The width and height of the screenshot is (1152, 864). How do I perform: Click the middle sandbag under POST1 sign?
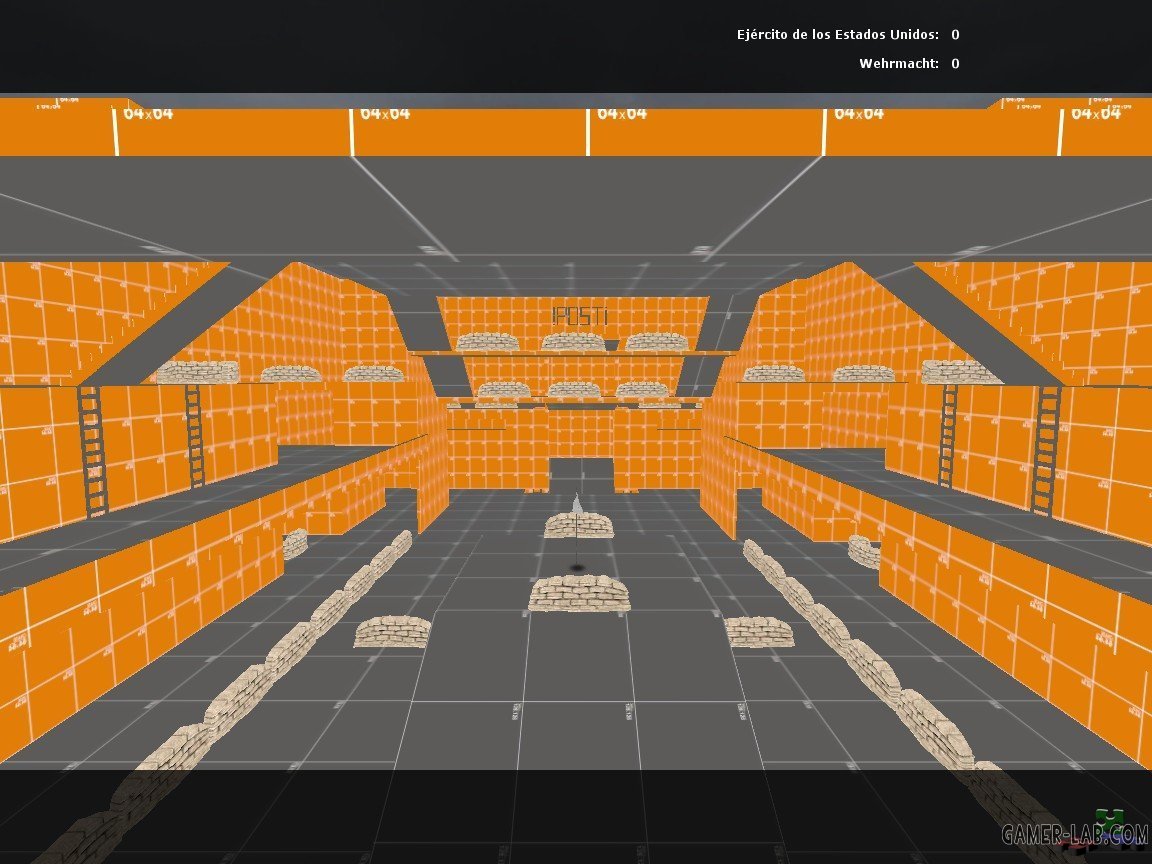[x=572, y=342]
